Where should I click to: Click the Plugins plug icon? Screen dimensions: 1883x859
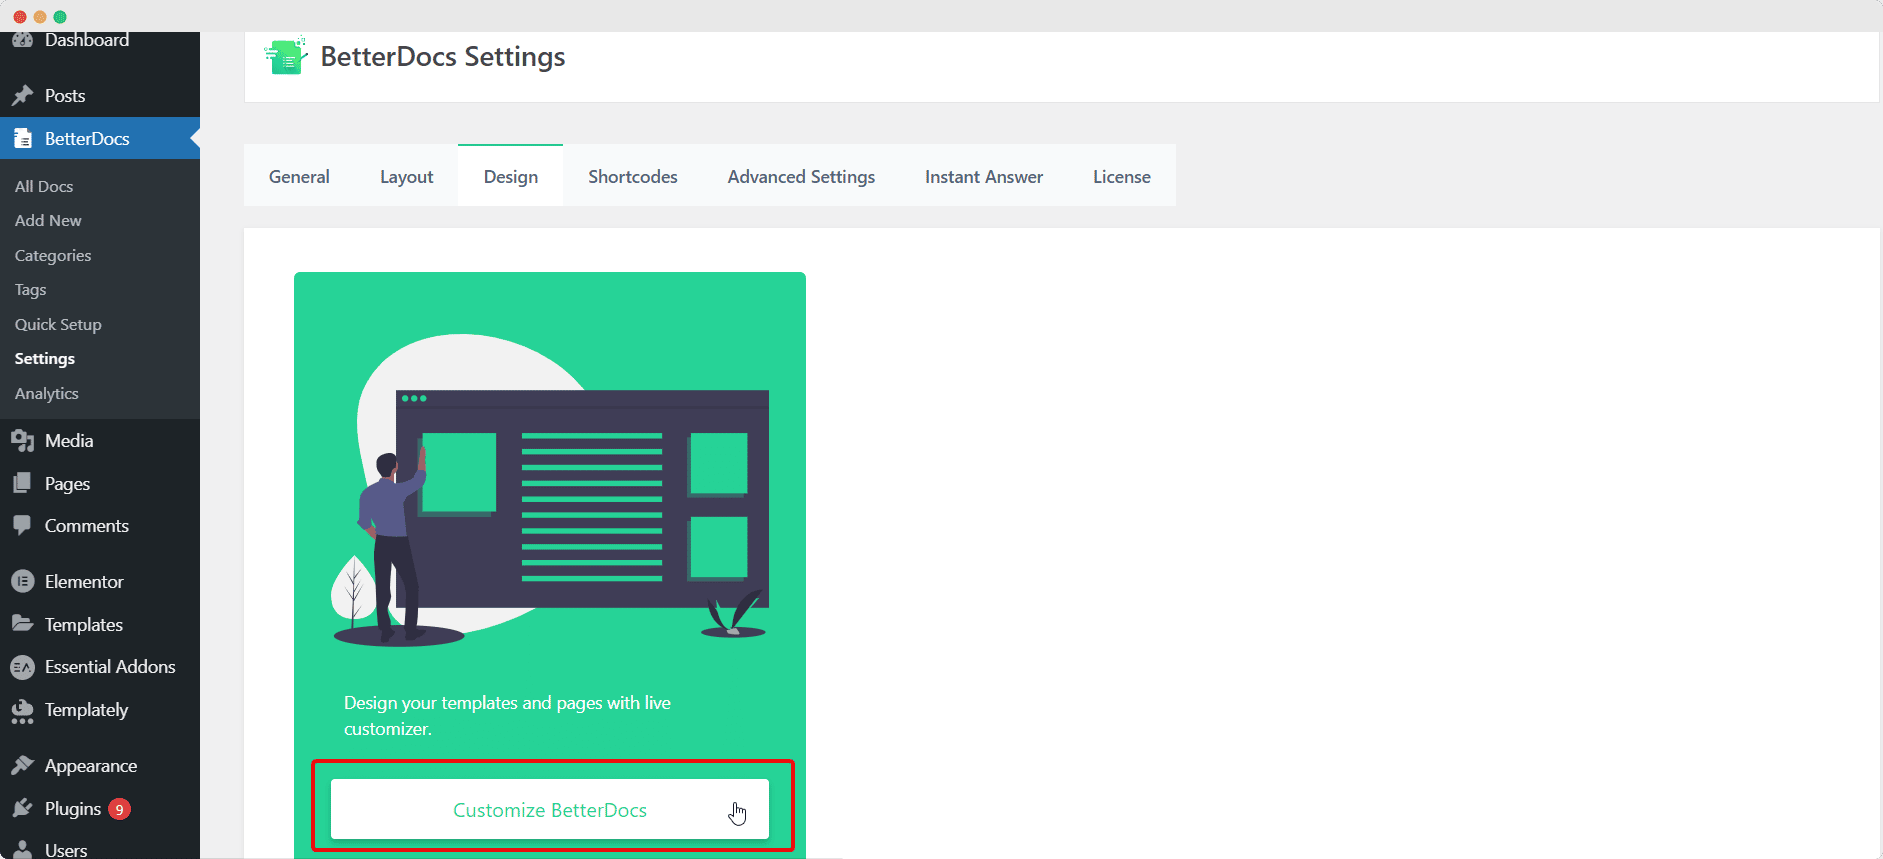pos(22,809)
